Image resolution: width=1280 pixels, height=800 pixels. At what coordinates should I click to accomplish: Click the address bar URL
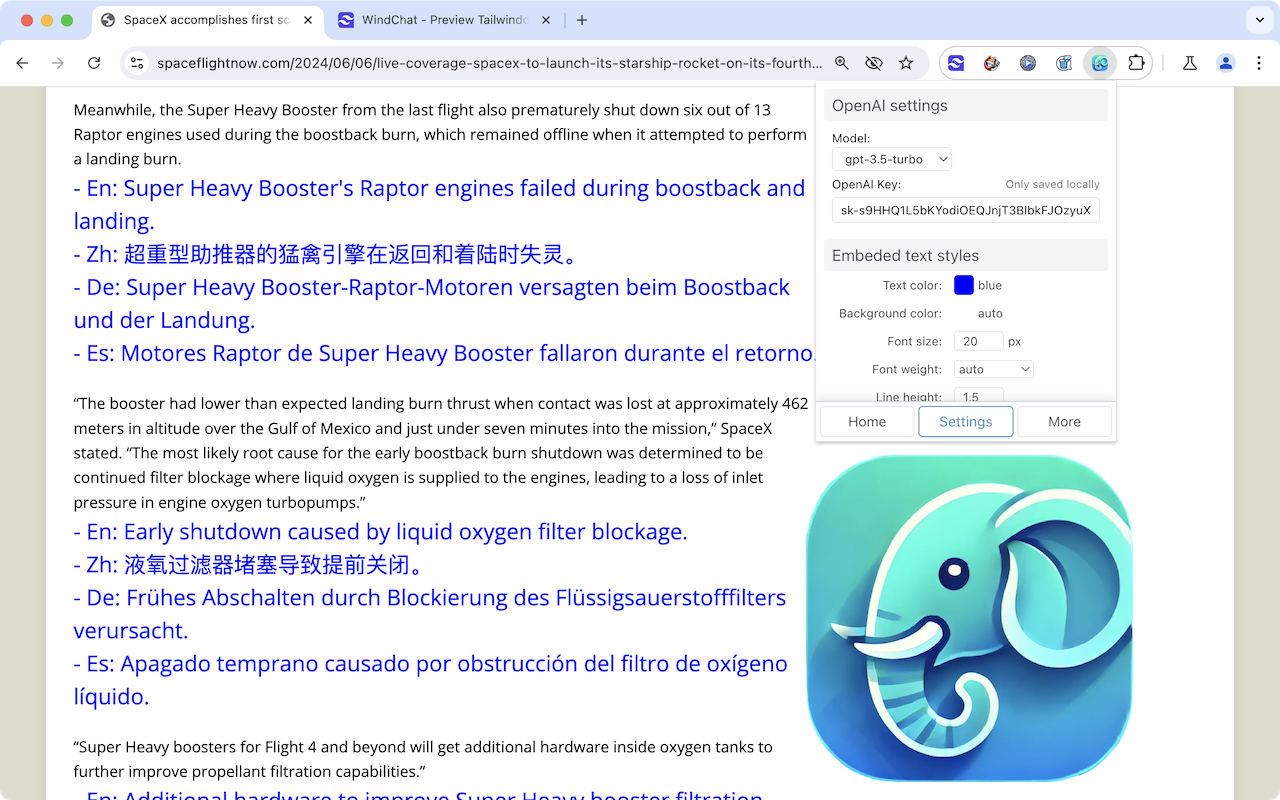coord(490,63)
